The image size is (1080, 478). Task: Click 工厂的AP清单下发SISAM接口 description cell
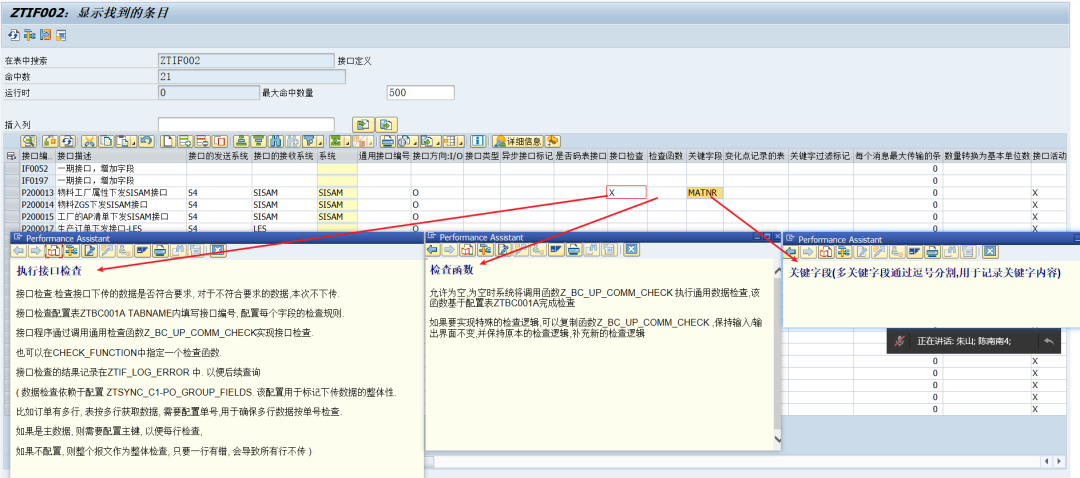(x=120, y=216)
